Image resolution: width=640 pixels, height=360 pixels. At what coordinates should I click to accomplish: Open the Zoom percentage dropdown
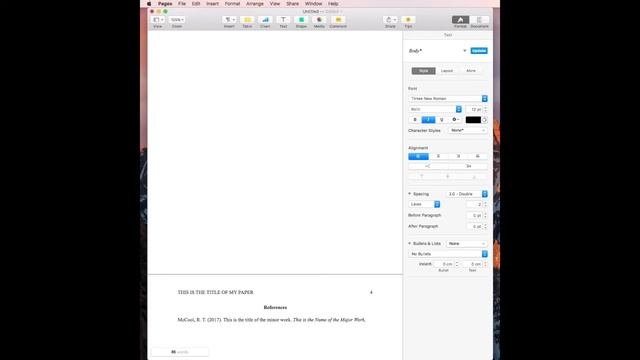[177, 20]
